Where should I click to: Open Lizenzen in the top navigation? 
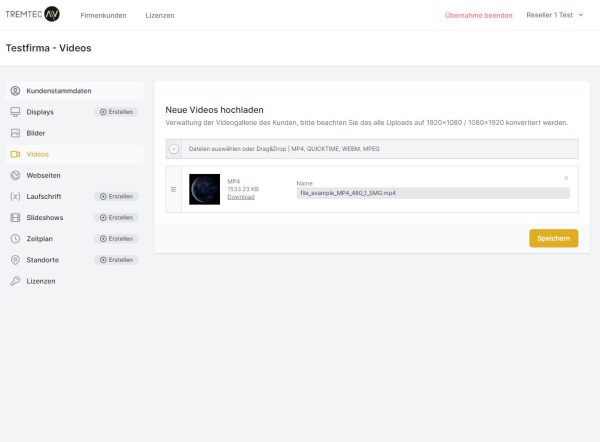point(160,15)
